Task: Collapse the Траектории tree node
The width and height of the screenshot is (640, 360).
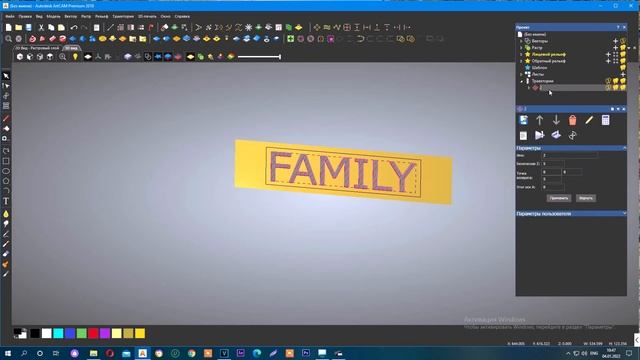Action: coord(521,81)
